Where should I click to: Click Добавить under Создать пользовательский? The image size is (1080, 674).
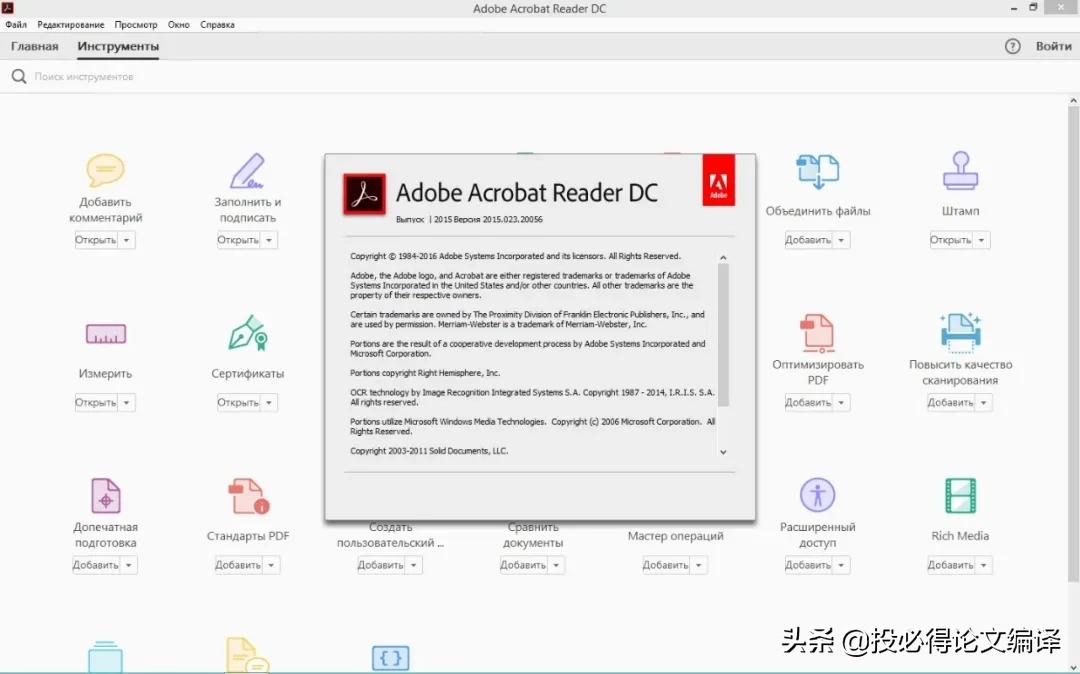click(381, 565)
